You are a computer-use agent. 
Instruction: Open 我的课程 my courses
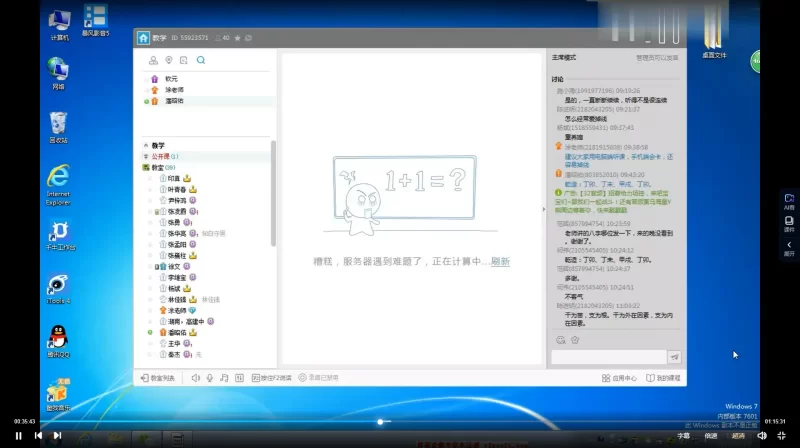(664, 378)
